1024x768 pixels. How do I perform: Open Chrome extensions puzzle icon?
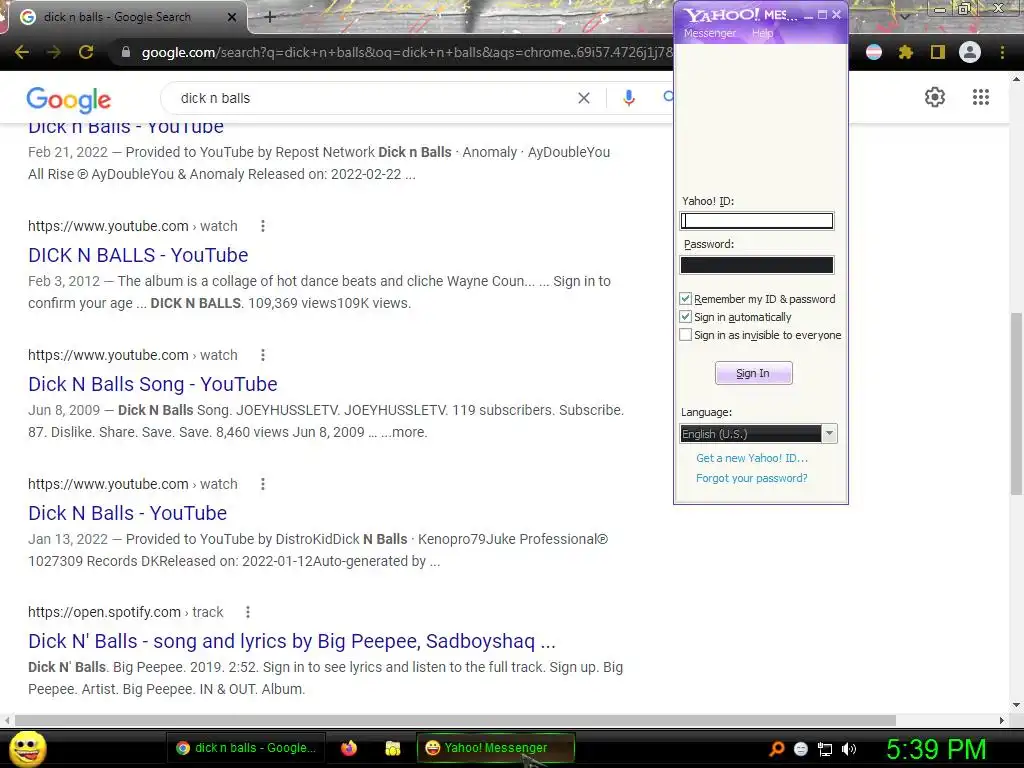pyautogui.click(x=905, y=52)
